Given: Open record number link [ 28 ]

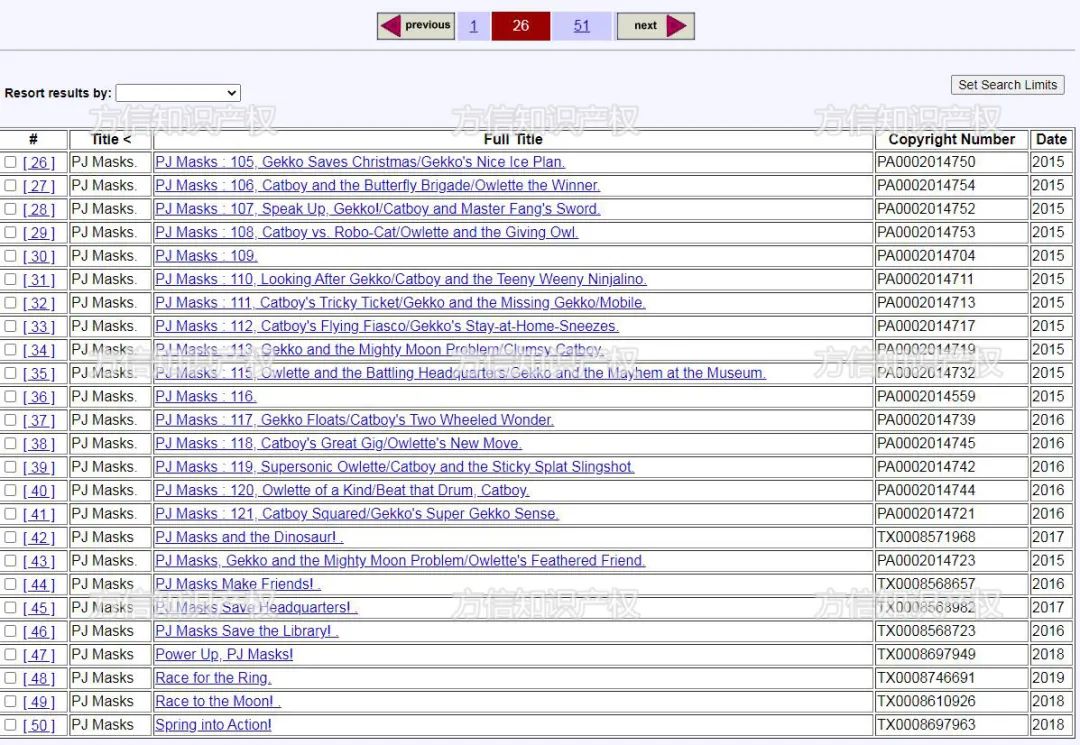Looking at the screenshot, I should (x=39, y=209).
